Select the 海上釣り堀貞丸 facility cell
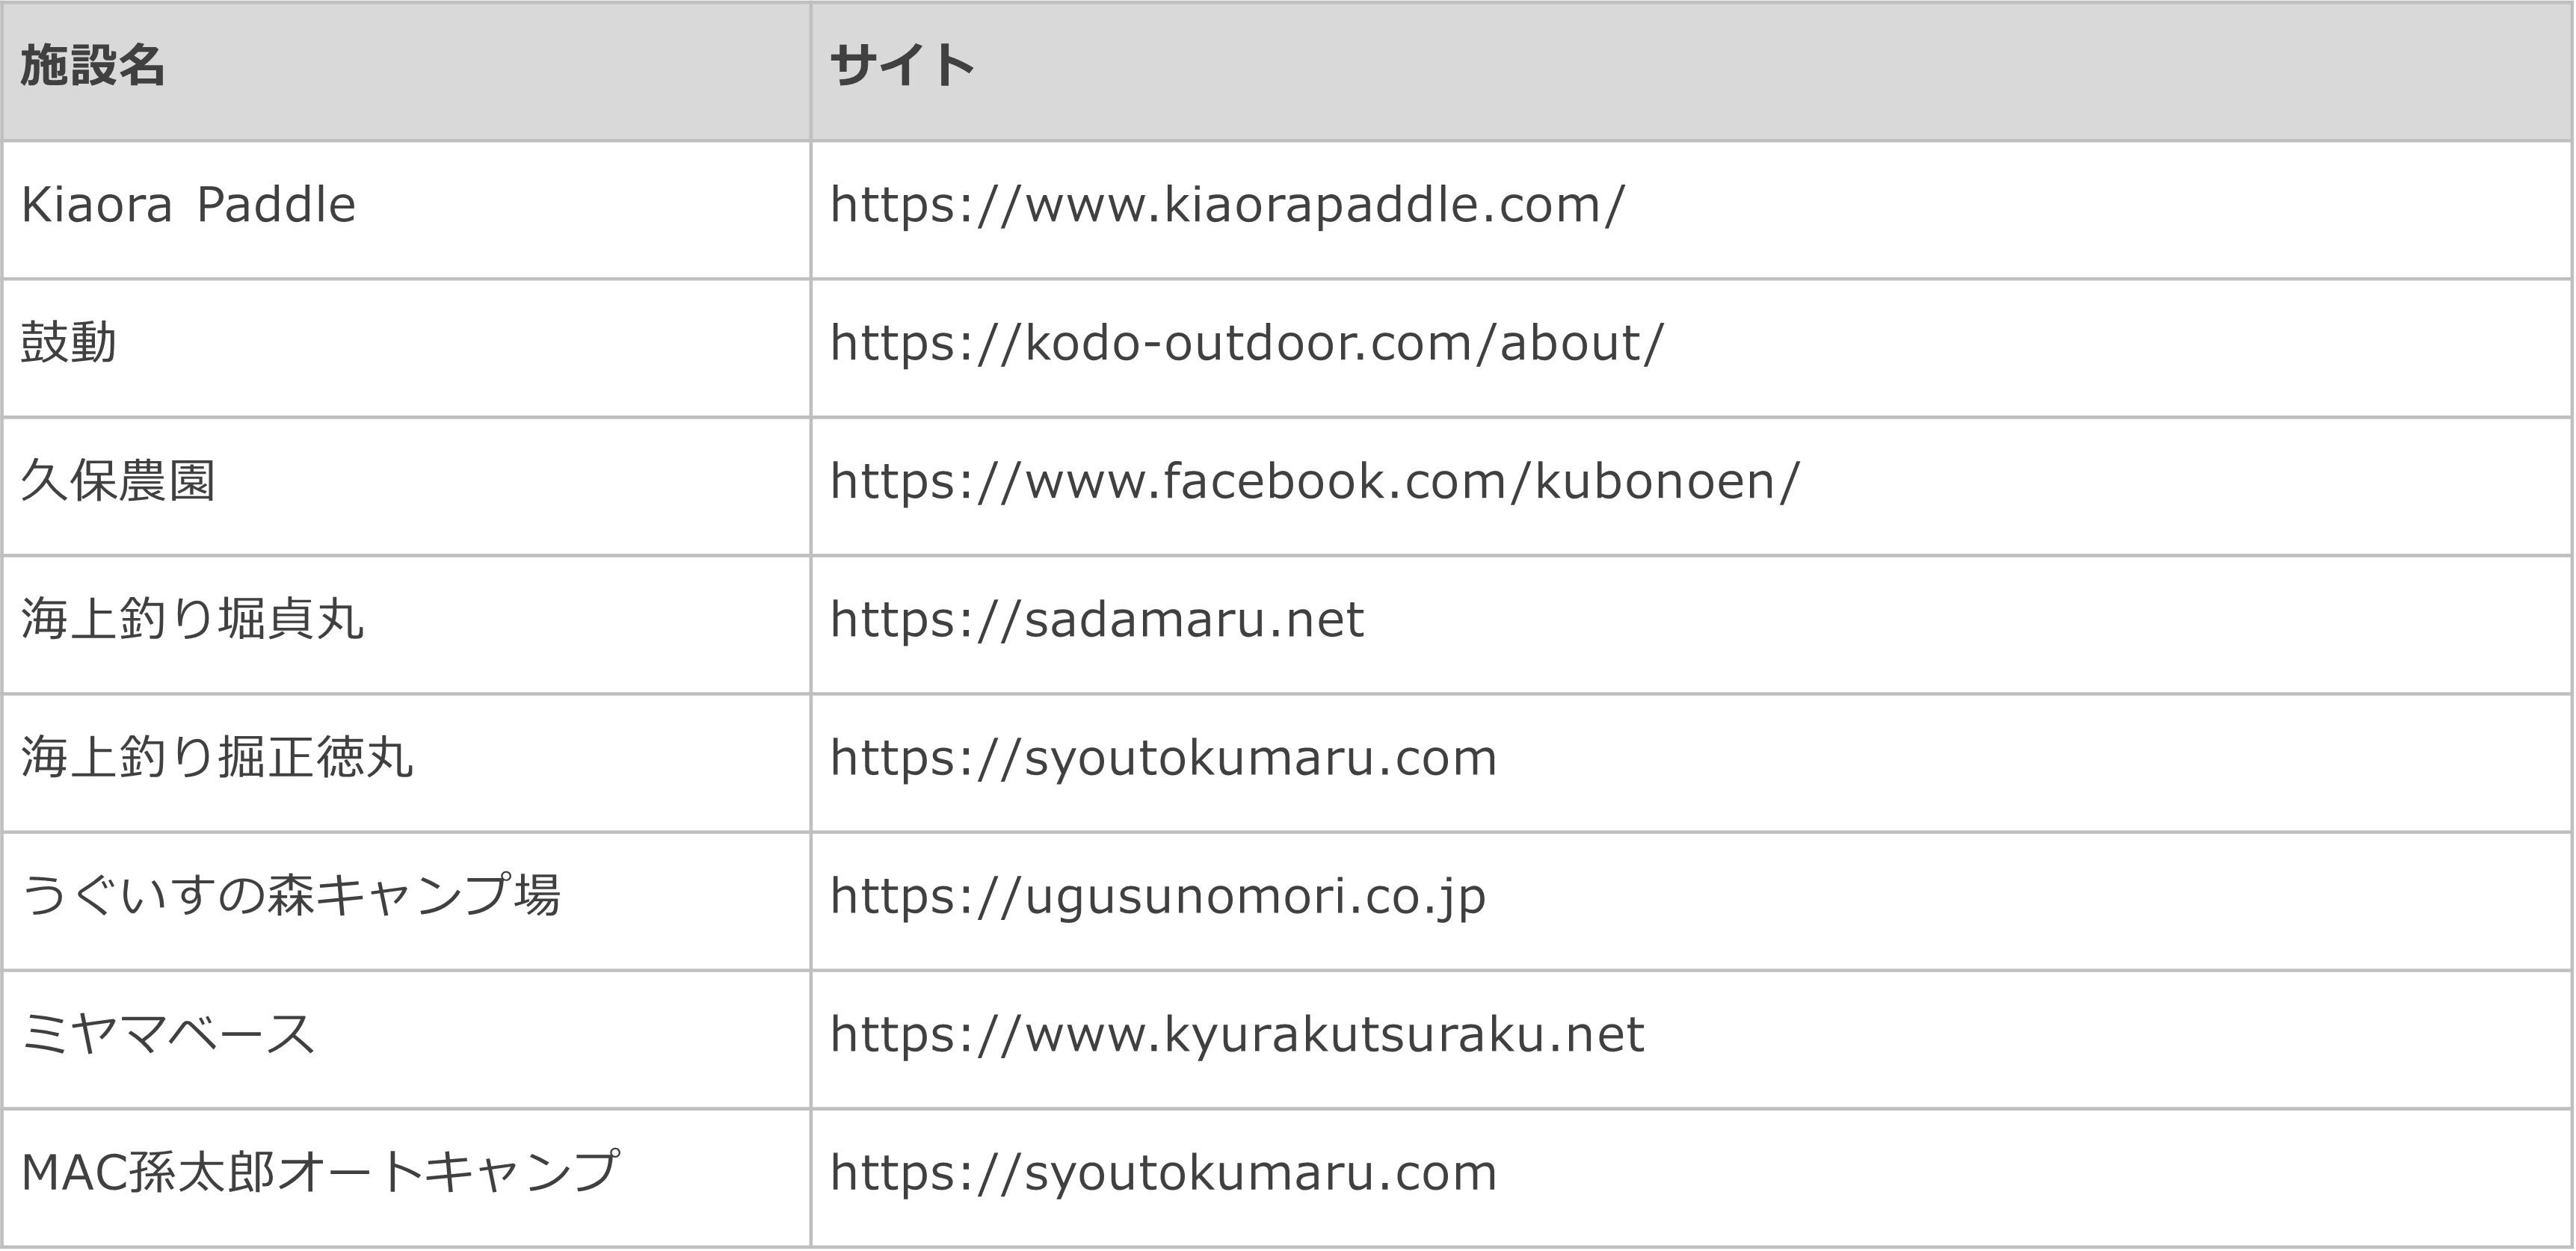2576x1251 pixels. point(406,624)
